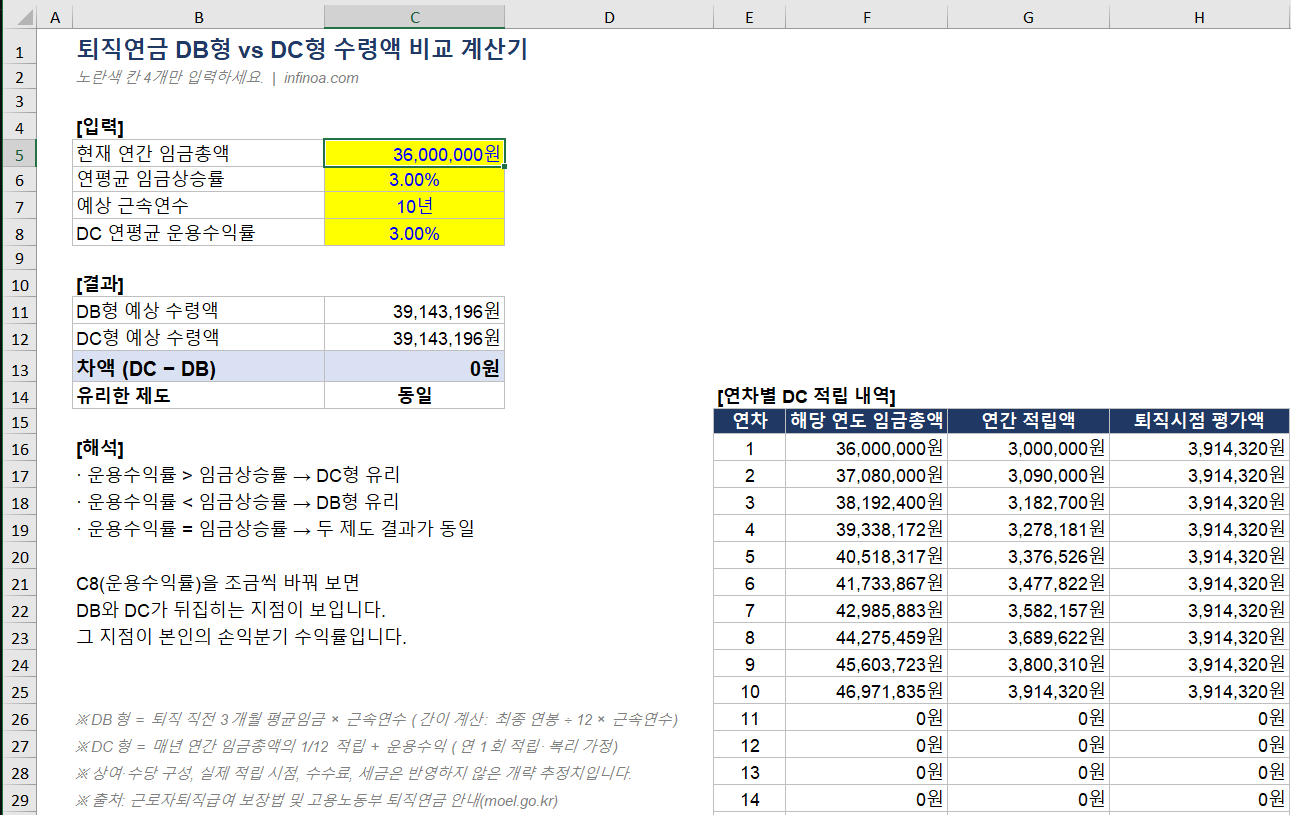
Task: Click the 'DC 연평균 운용수익률' label cell
Action: (198, 233)
